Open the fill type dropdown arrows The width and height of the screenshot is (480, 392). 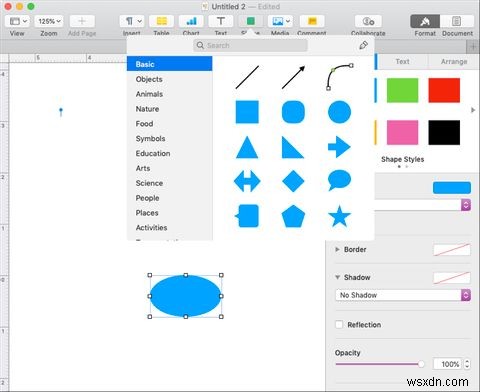[x=466, y=205]
